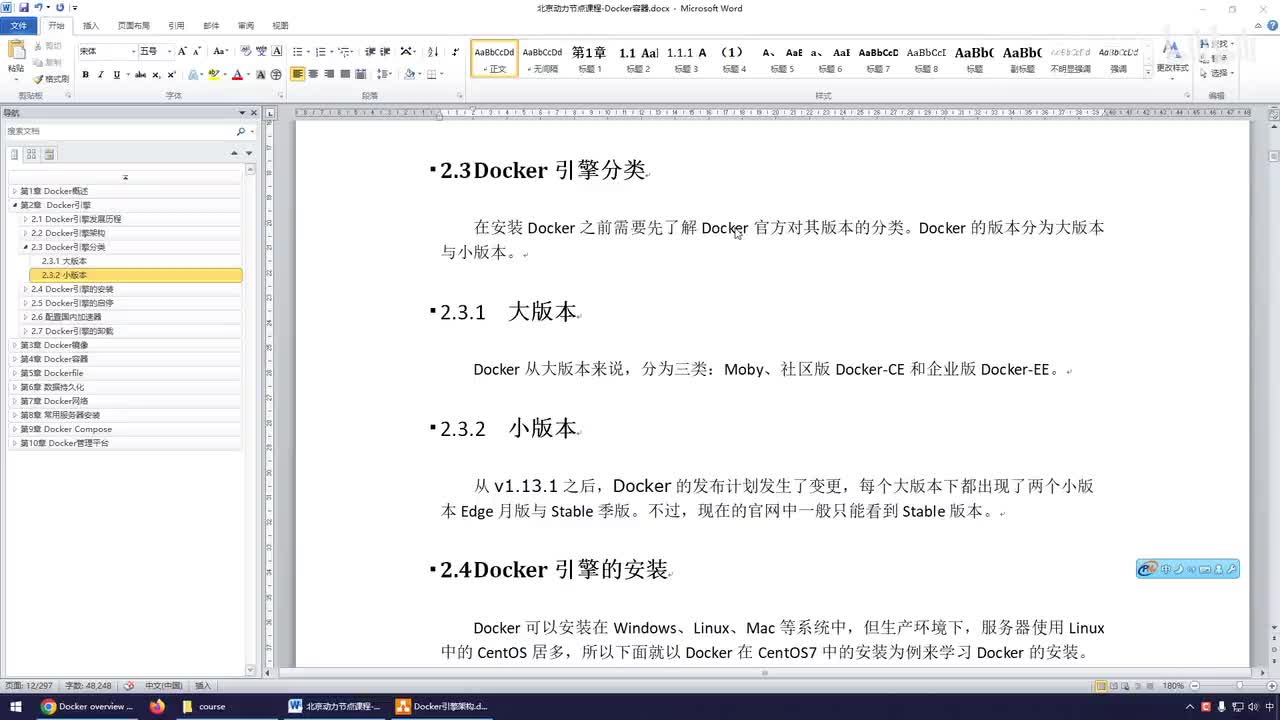Toggle character shading button

click(x=261, y=75)
